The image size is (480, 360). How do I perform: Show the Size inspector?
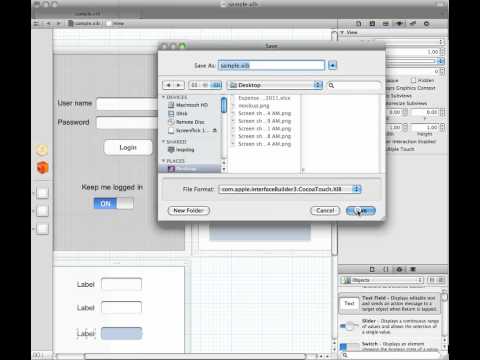point(413,24)
